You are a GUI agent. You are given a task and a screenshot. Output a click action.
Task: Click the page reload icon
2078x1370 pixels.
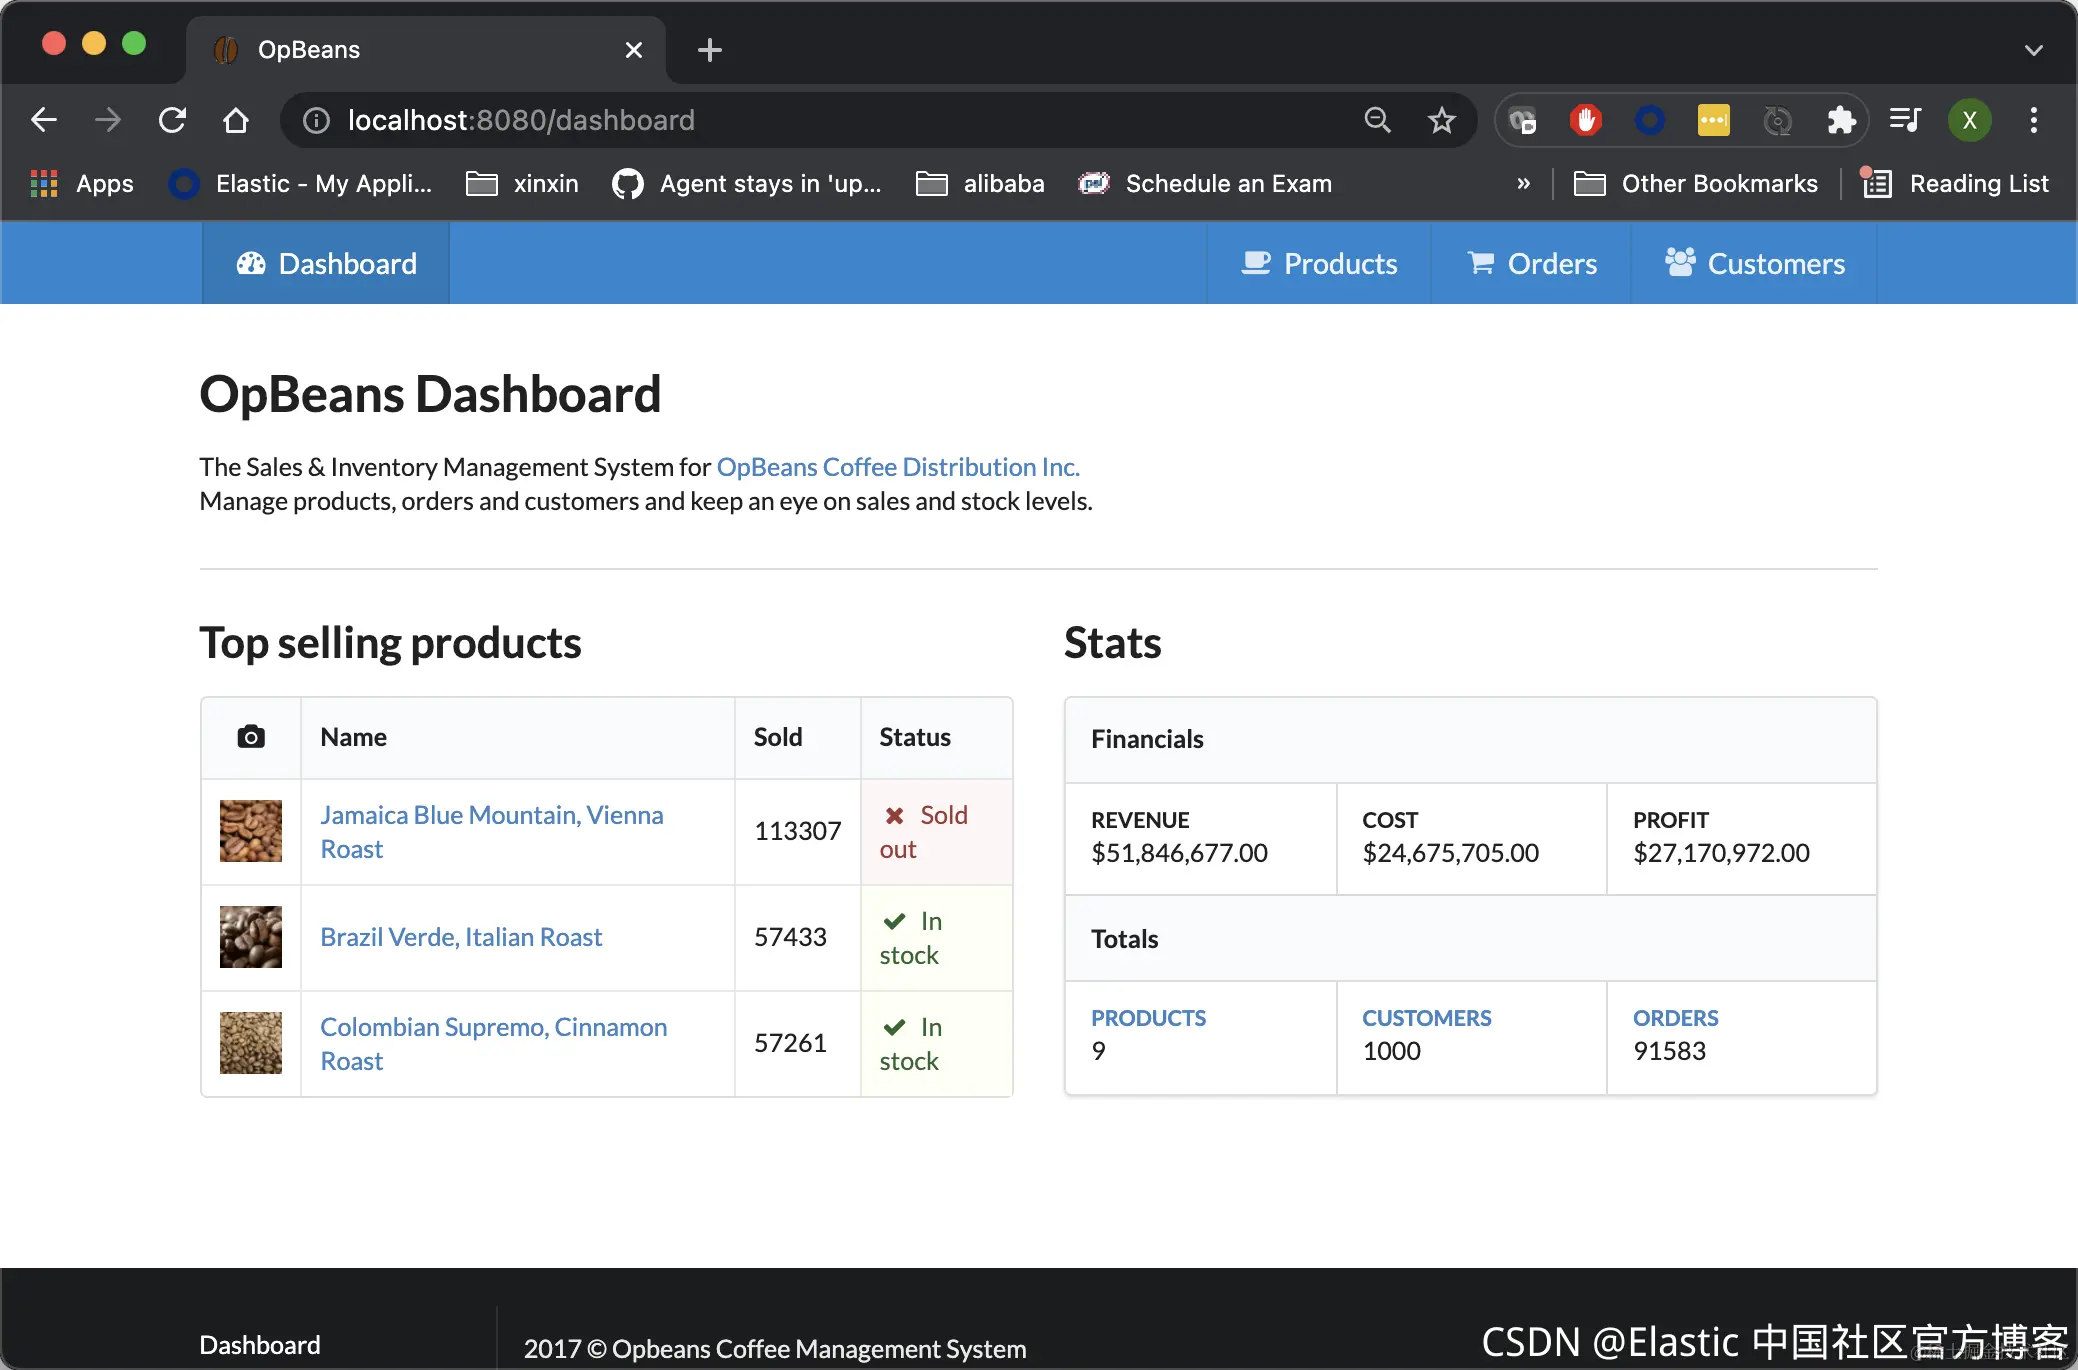click(172, 120)
